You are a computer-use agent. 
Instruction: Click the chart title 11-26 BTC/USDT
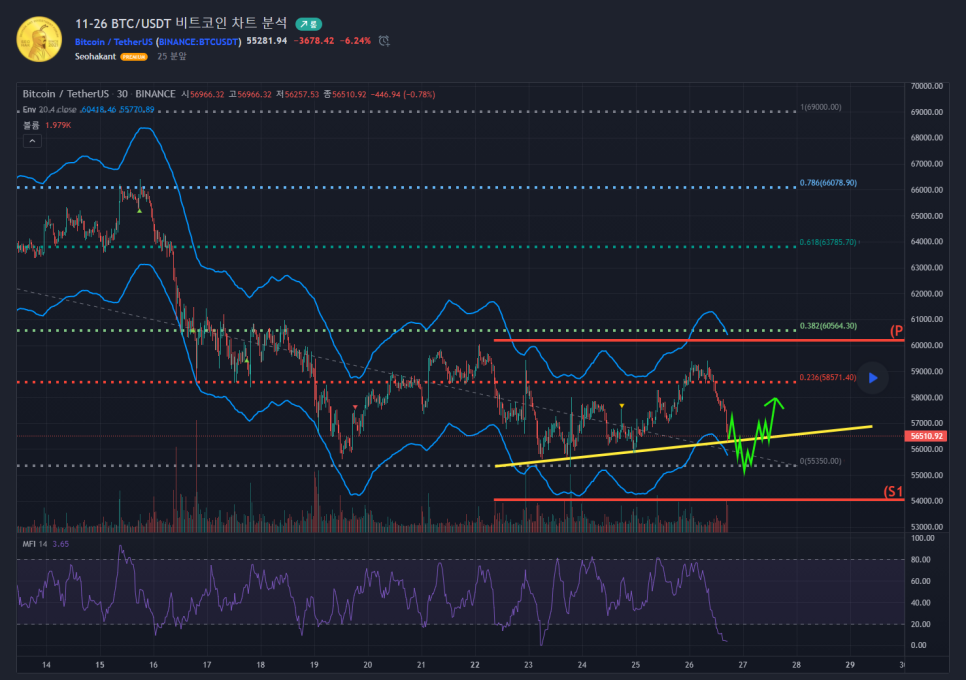181,22
